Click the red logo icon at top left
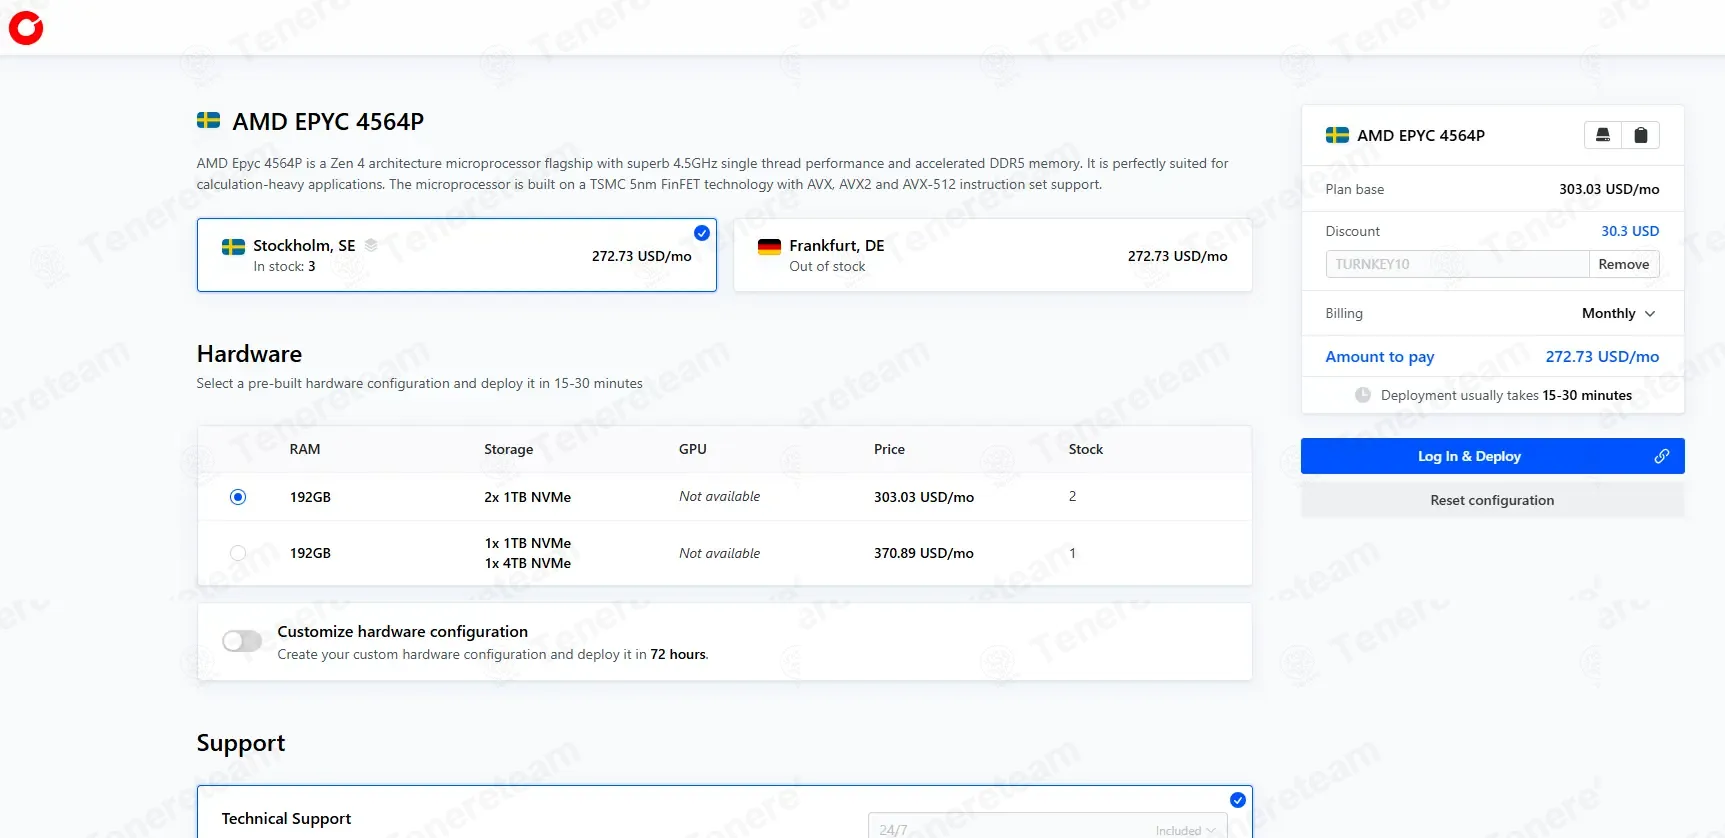The image size is (1725, 838). point(26,28)
